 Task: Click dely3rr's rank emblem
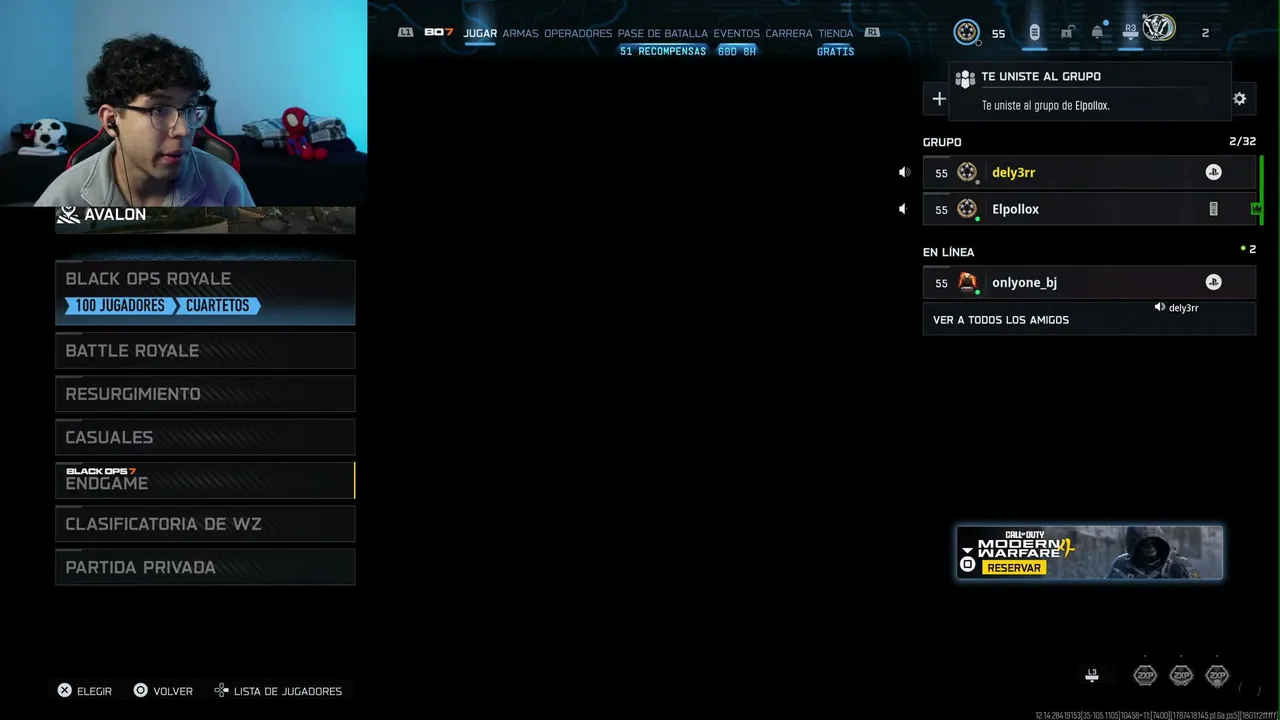967,172
